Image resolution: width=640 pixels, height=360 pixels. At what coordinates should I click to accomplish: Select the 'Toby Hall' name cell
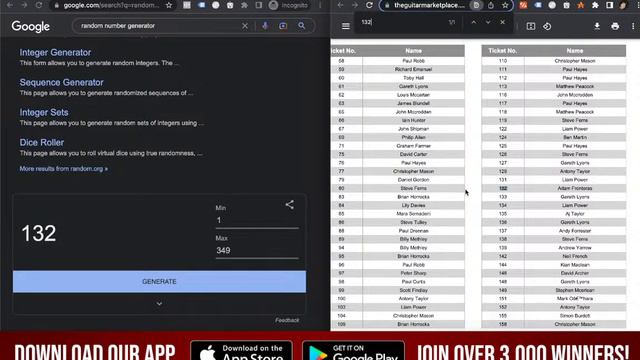pos(413,78)
